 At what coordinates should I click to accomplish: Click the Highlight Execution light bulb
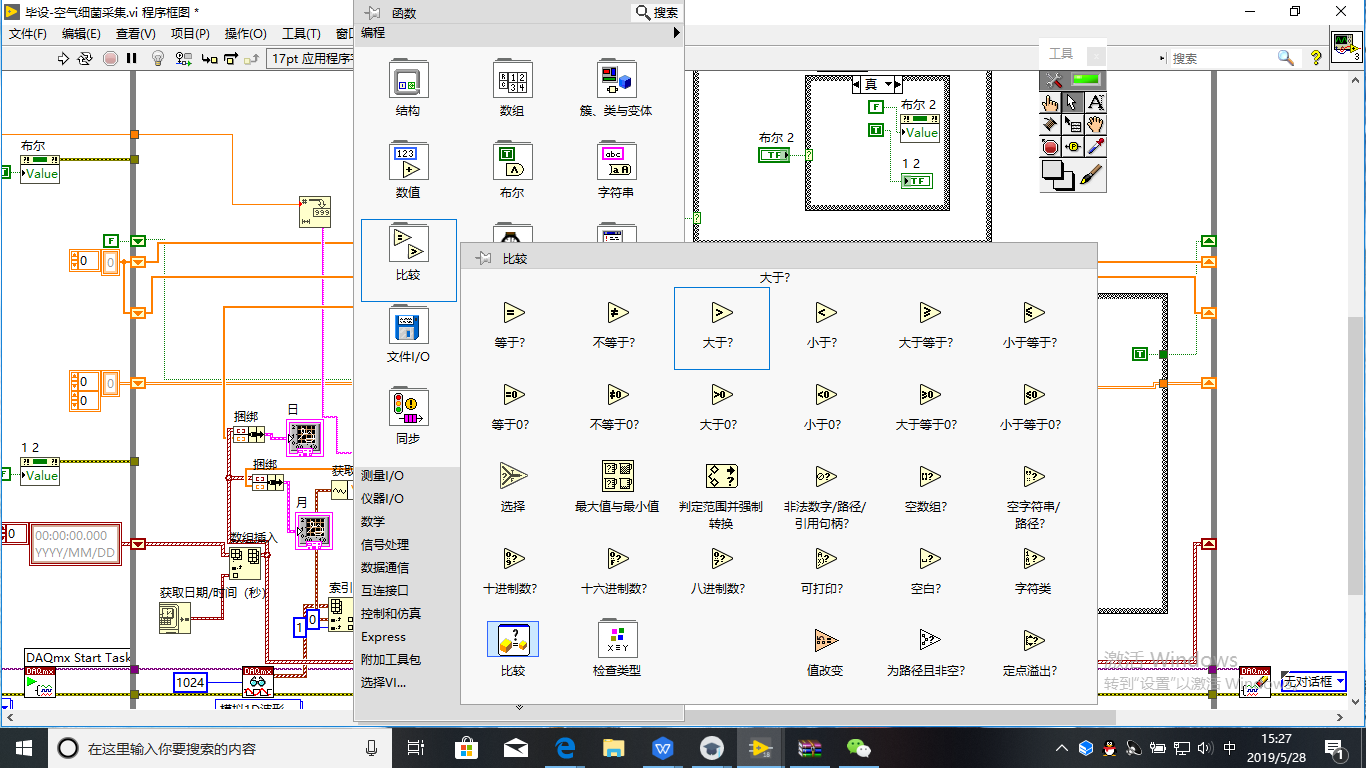(157, 58)
